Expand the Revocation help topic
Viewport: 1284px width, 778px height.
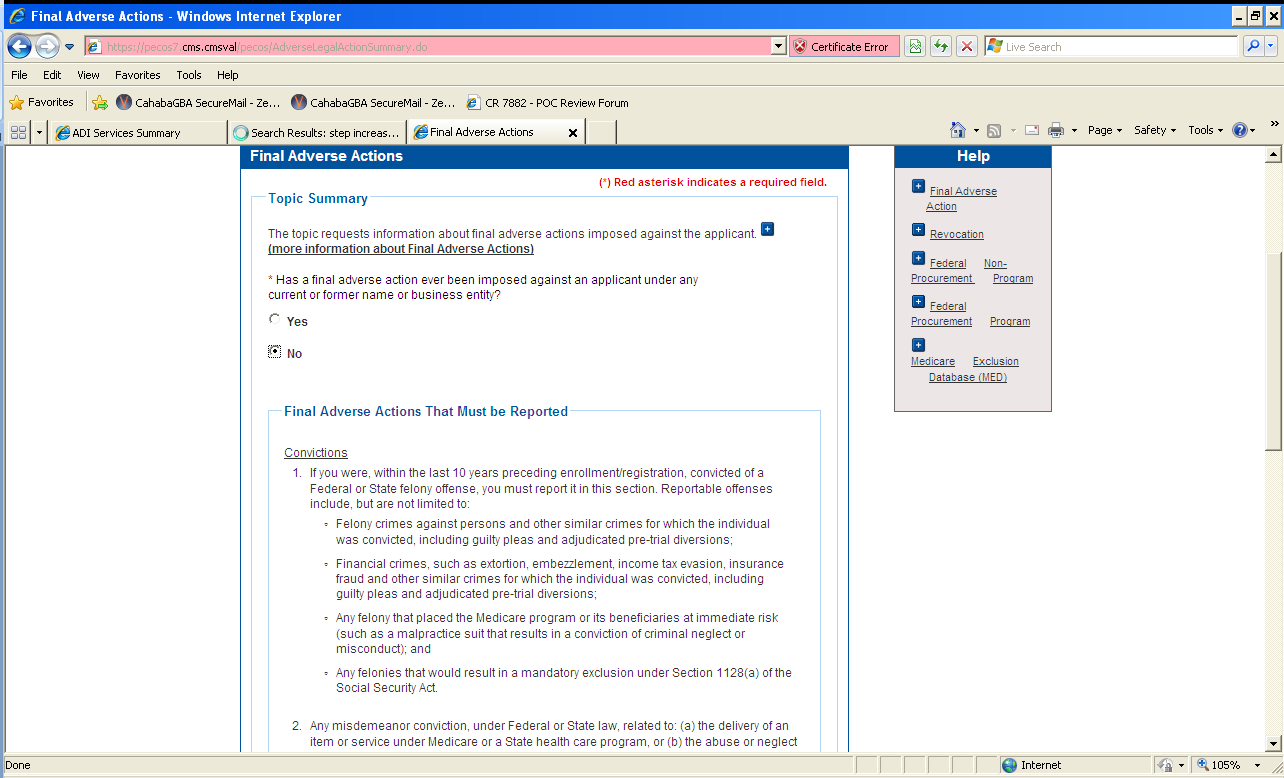pyautogui.click(x=918, y=229)
